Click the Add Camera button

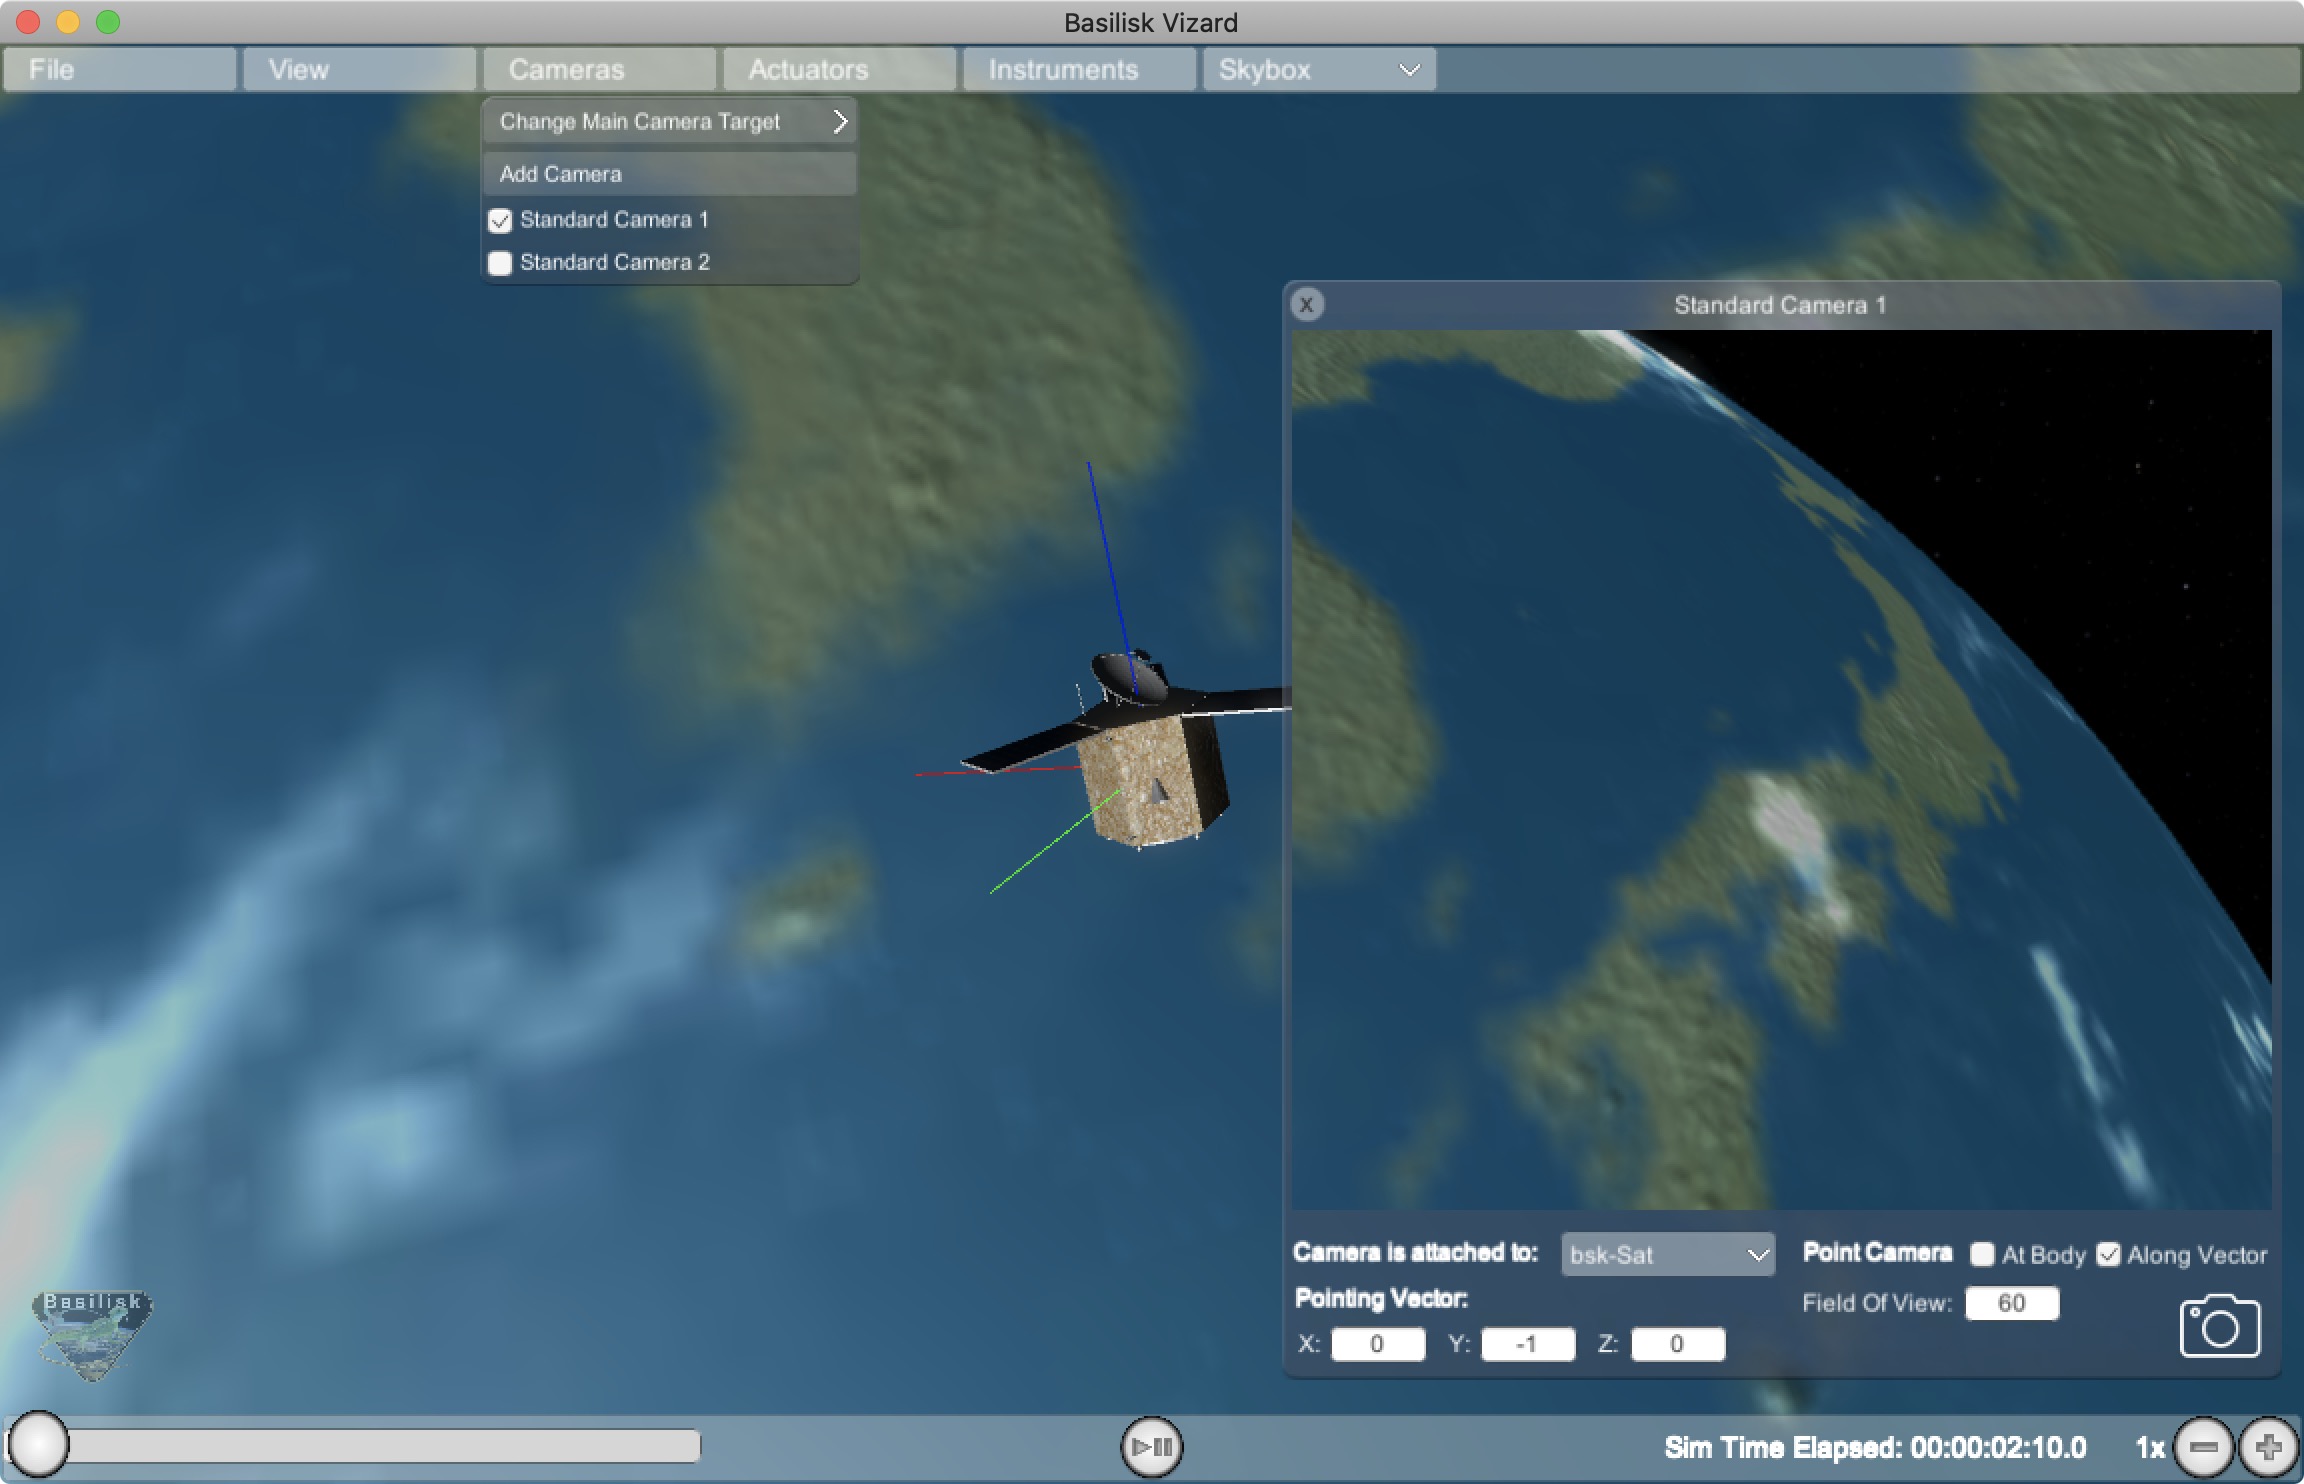click(670, 174)
